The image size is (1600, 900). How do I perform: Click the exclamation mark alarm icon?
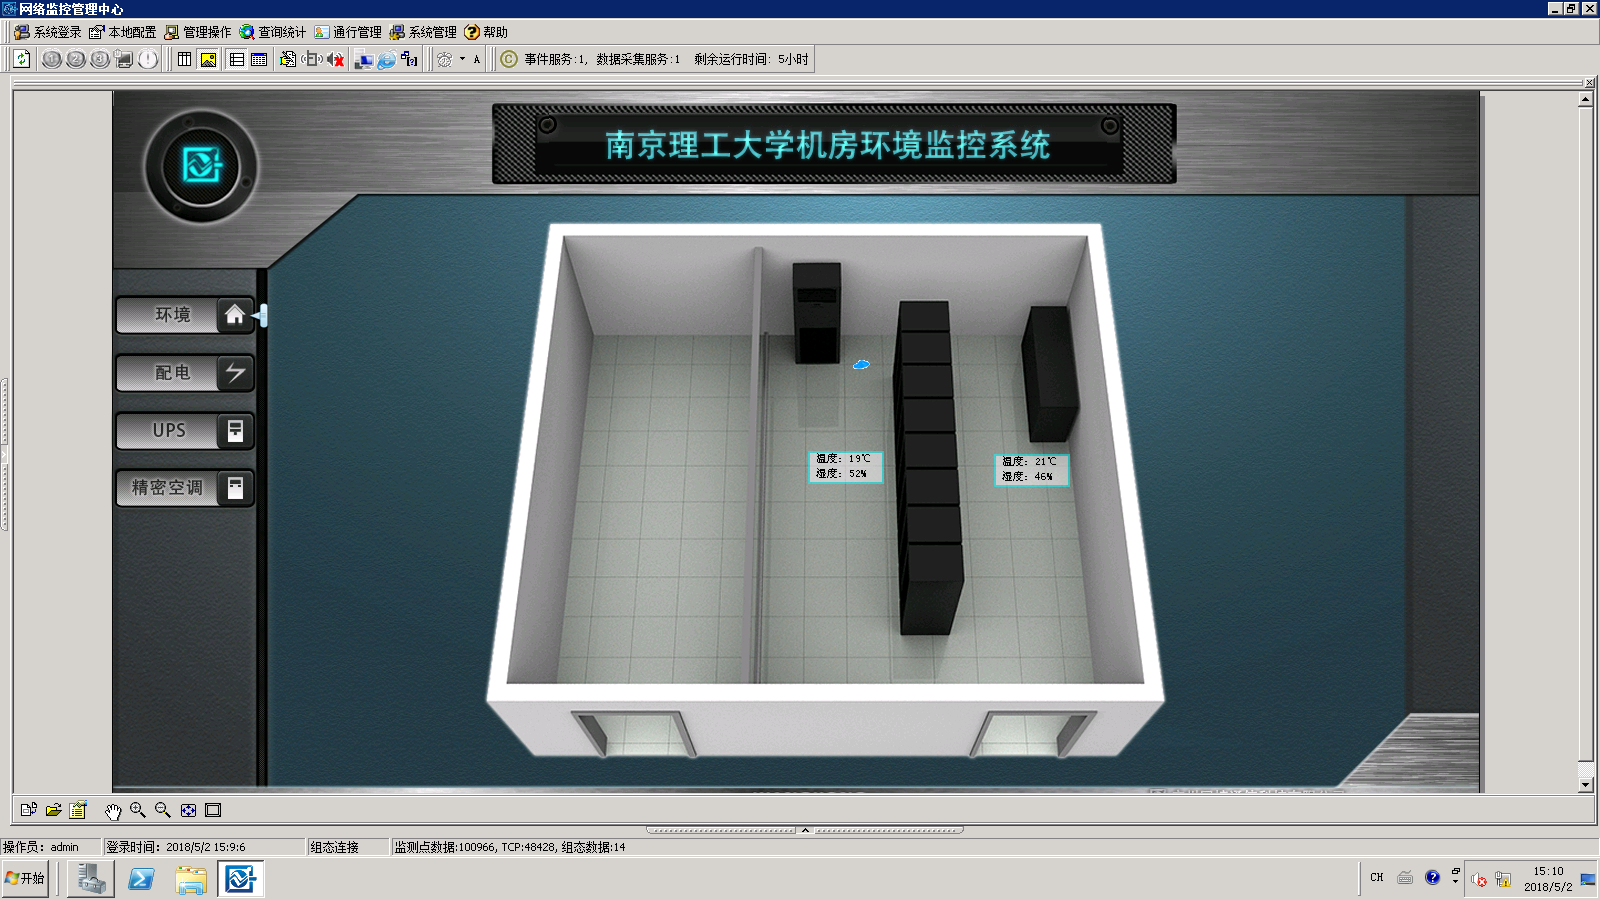tap(148, 59)
